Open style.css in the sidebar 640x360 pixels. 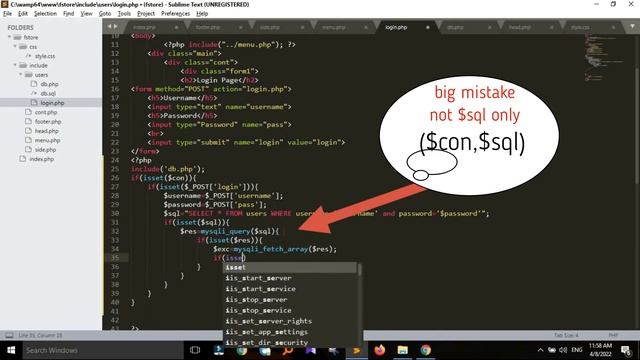coord(45,56)
